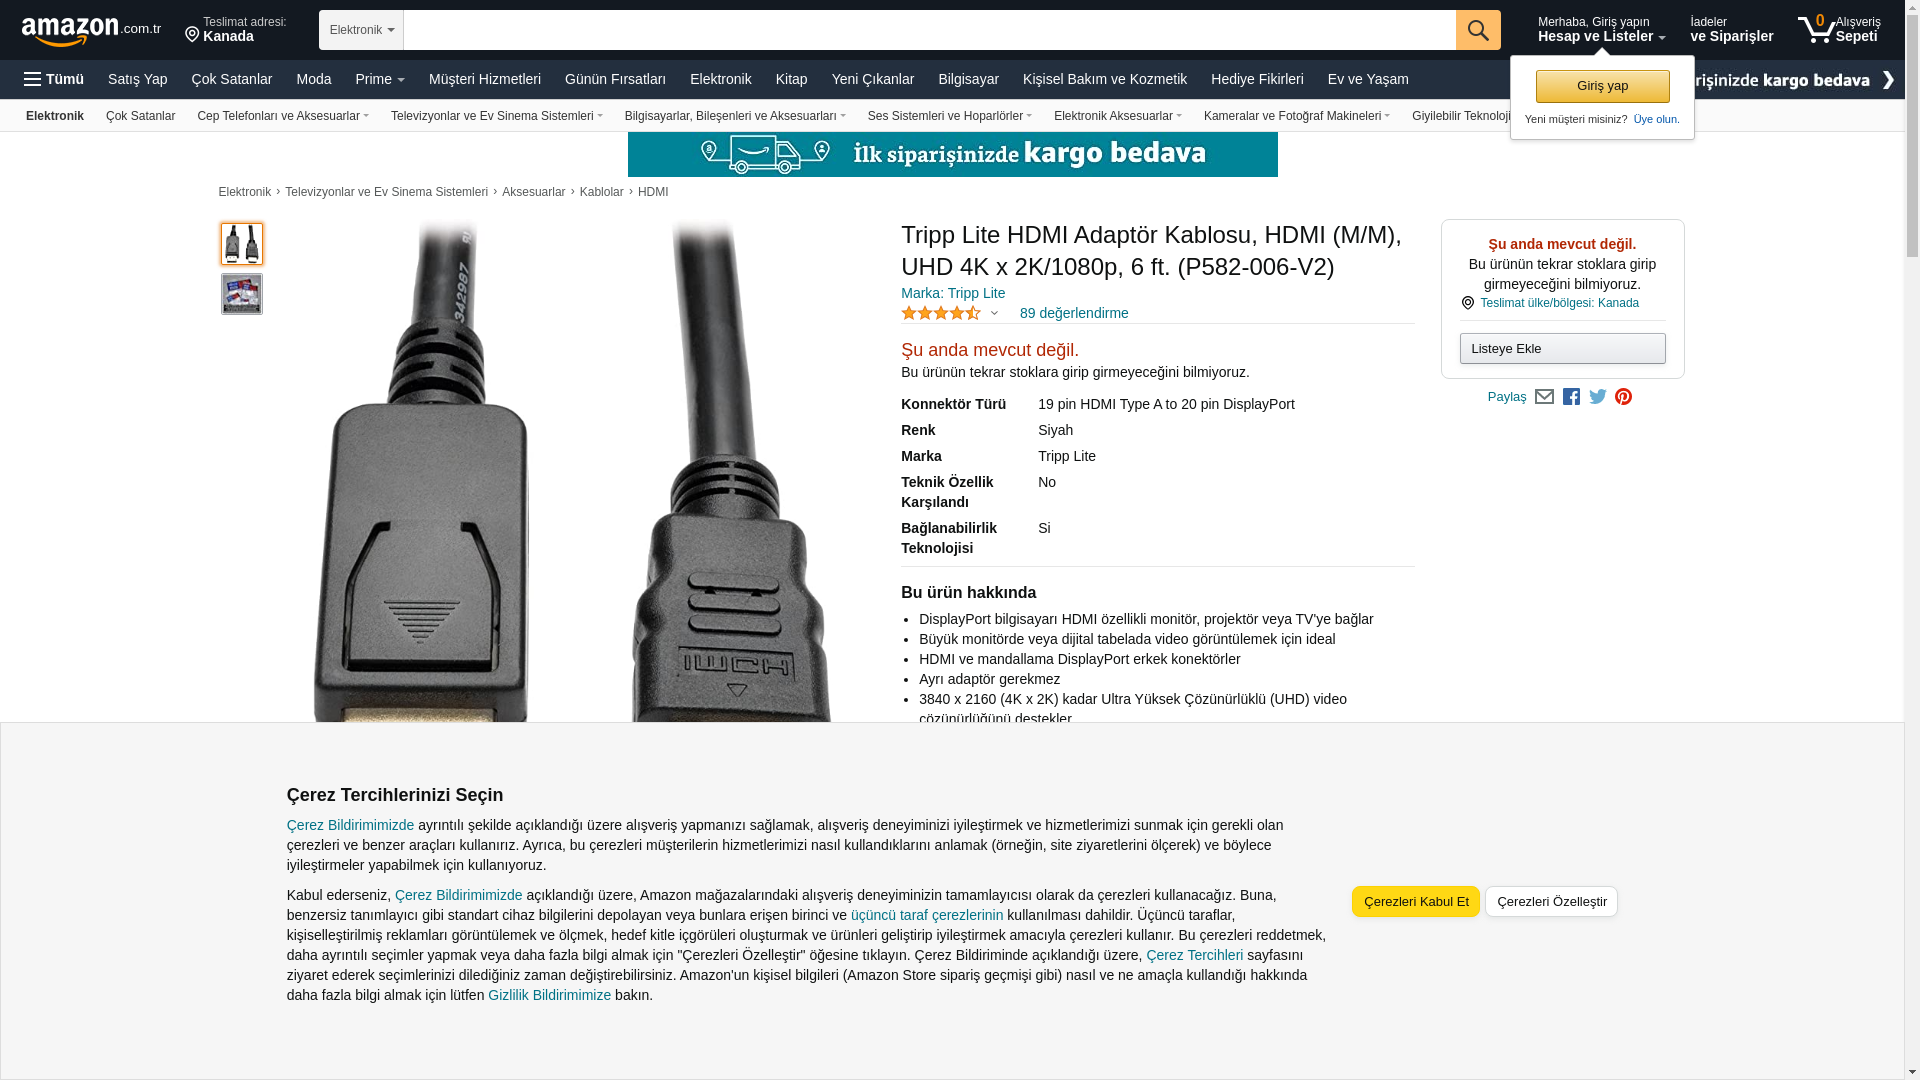
Task: Share product on Facebook icon
Action: pyautogui.click(x=1571, y=397)
